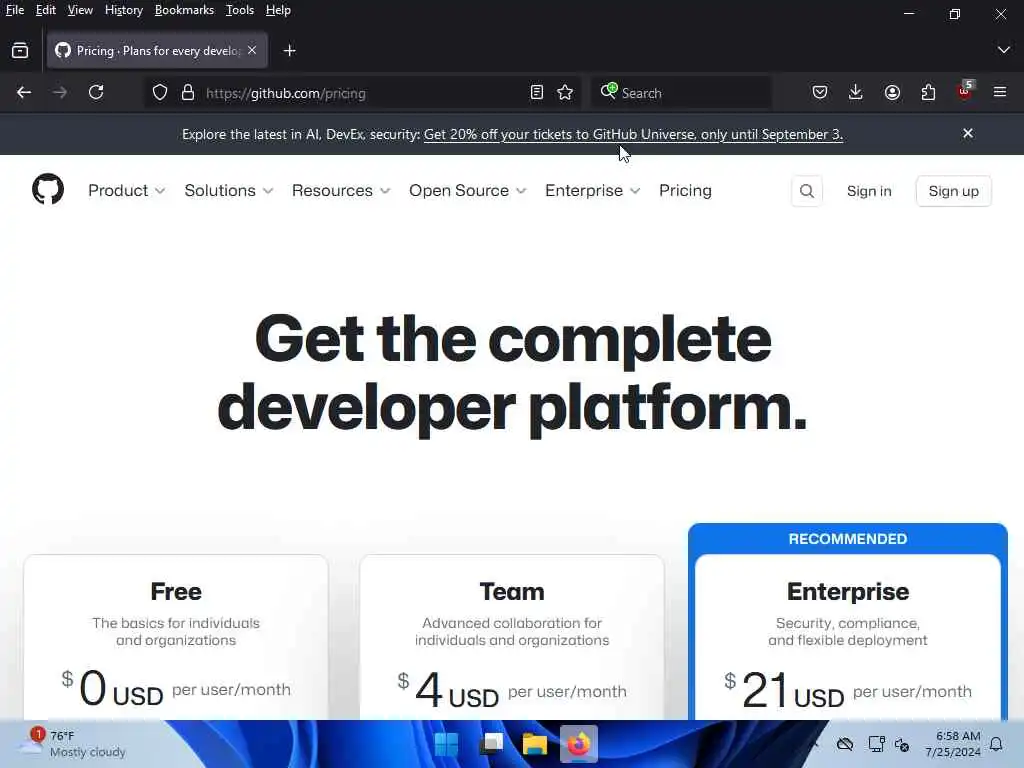The height and width of the screenshot is (768, 1024).
Task: Select the Pricing GitHub browser tab
Action: pyautogui.click(x=157, y=50)
